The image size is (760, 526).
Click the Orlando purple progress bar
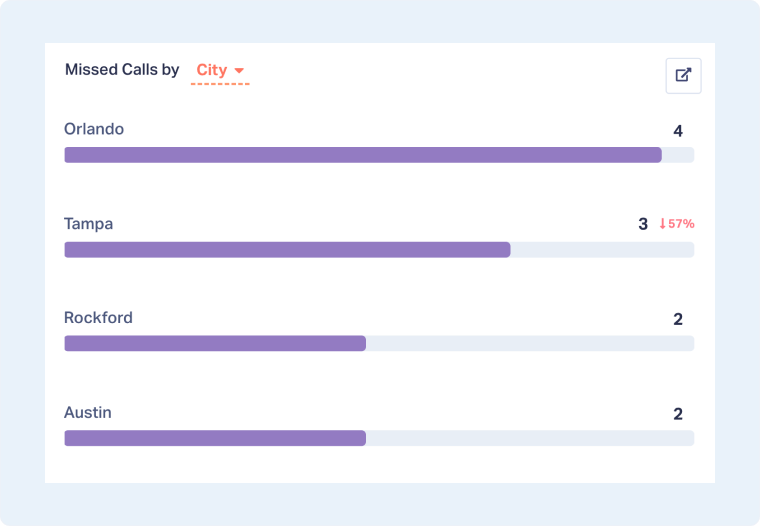coord(363,155)
